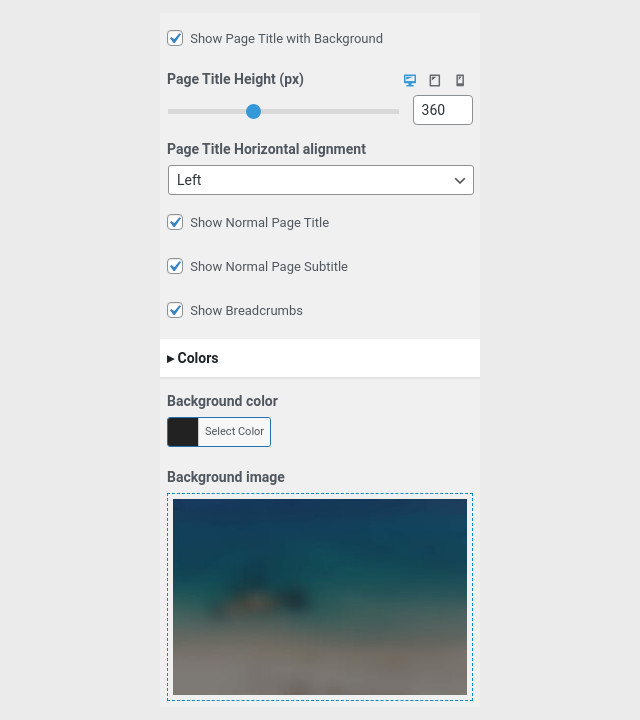Image resolution: width=640 pixels, height=720 pixels.
Task: Click the slider track right of handle
Action: (x=330, y=111)
